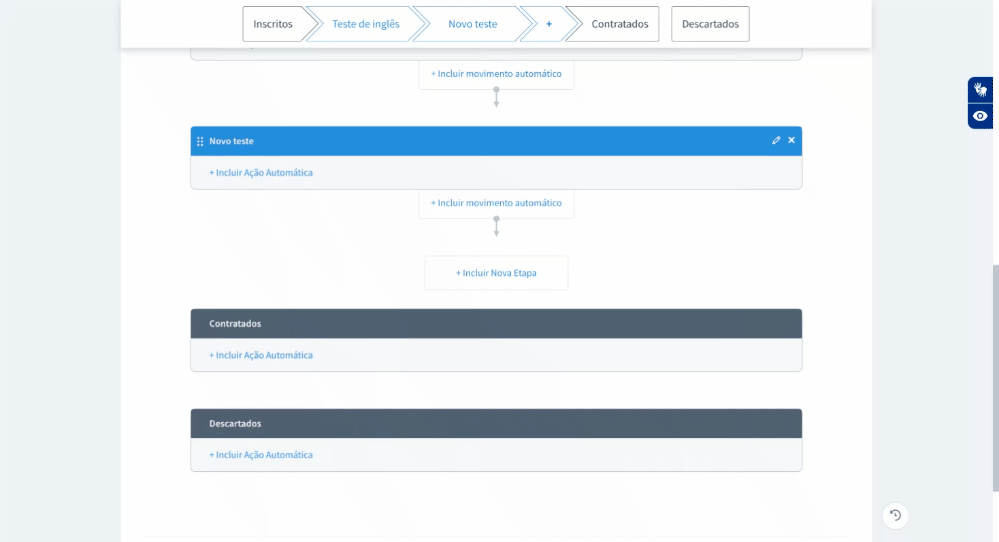Switch to the Descartados stage tab

710,24
